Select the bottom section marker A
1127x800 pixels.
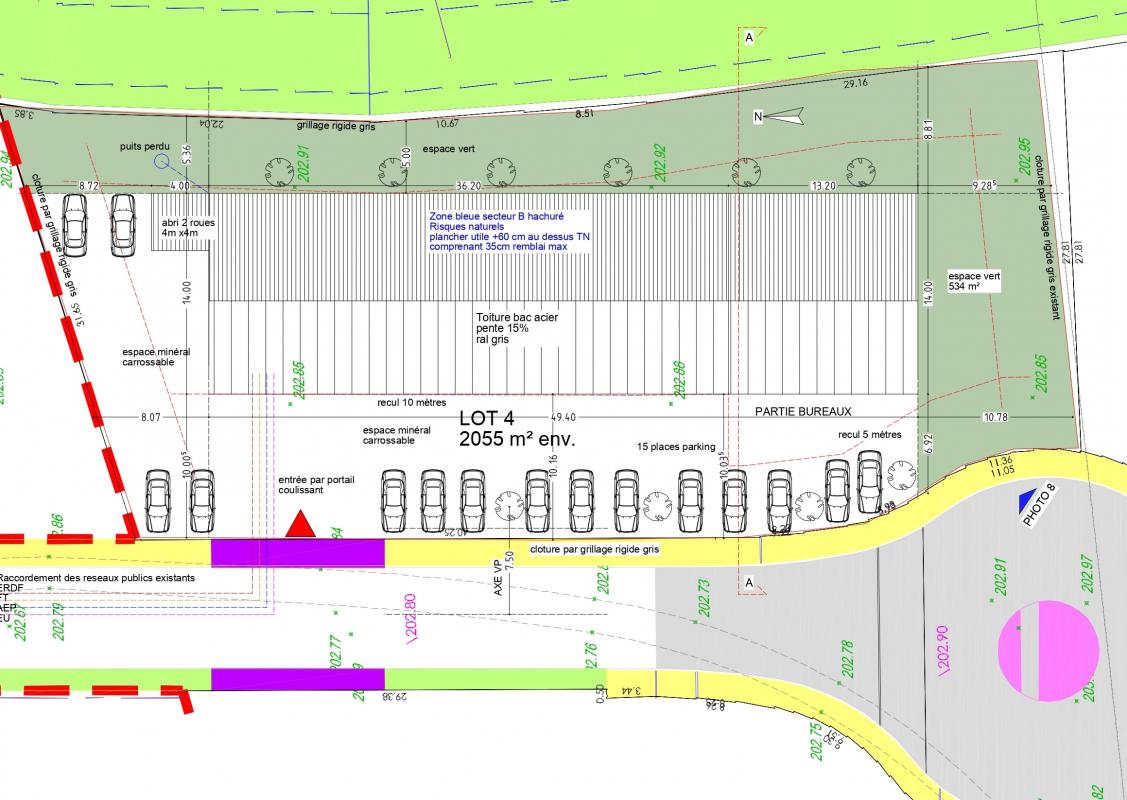coord(747,583)
